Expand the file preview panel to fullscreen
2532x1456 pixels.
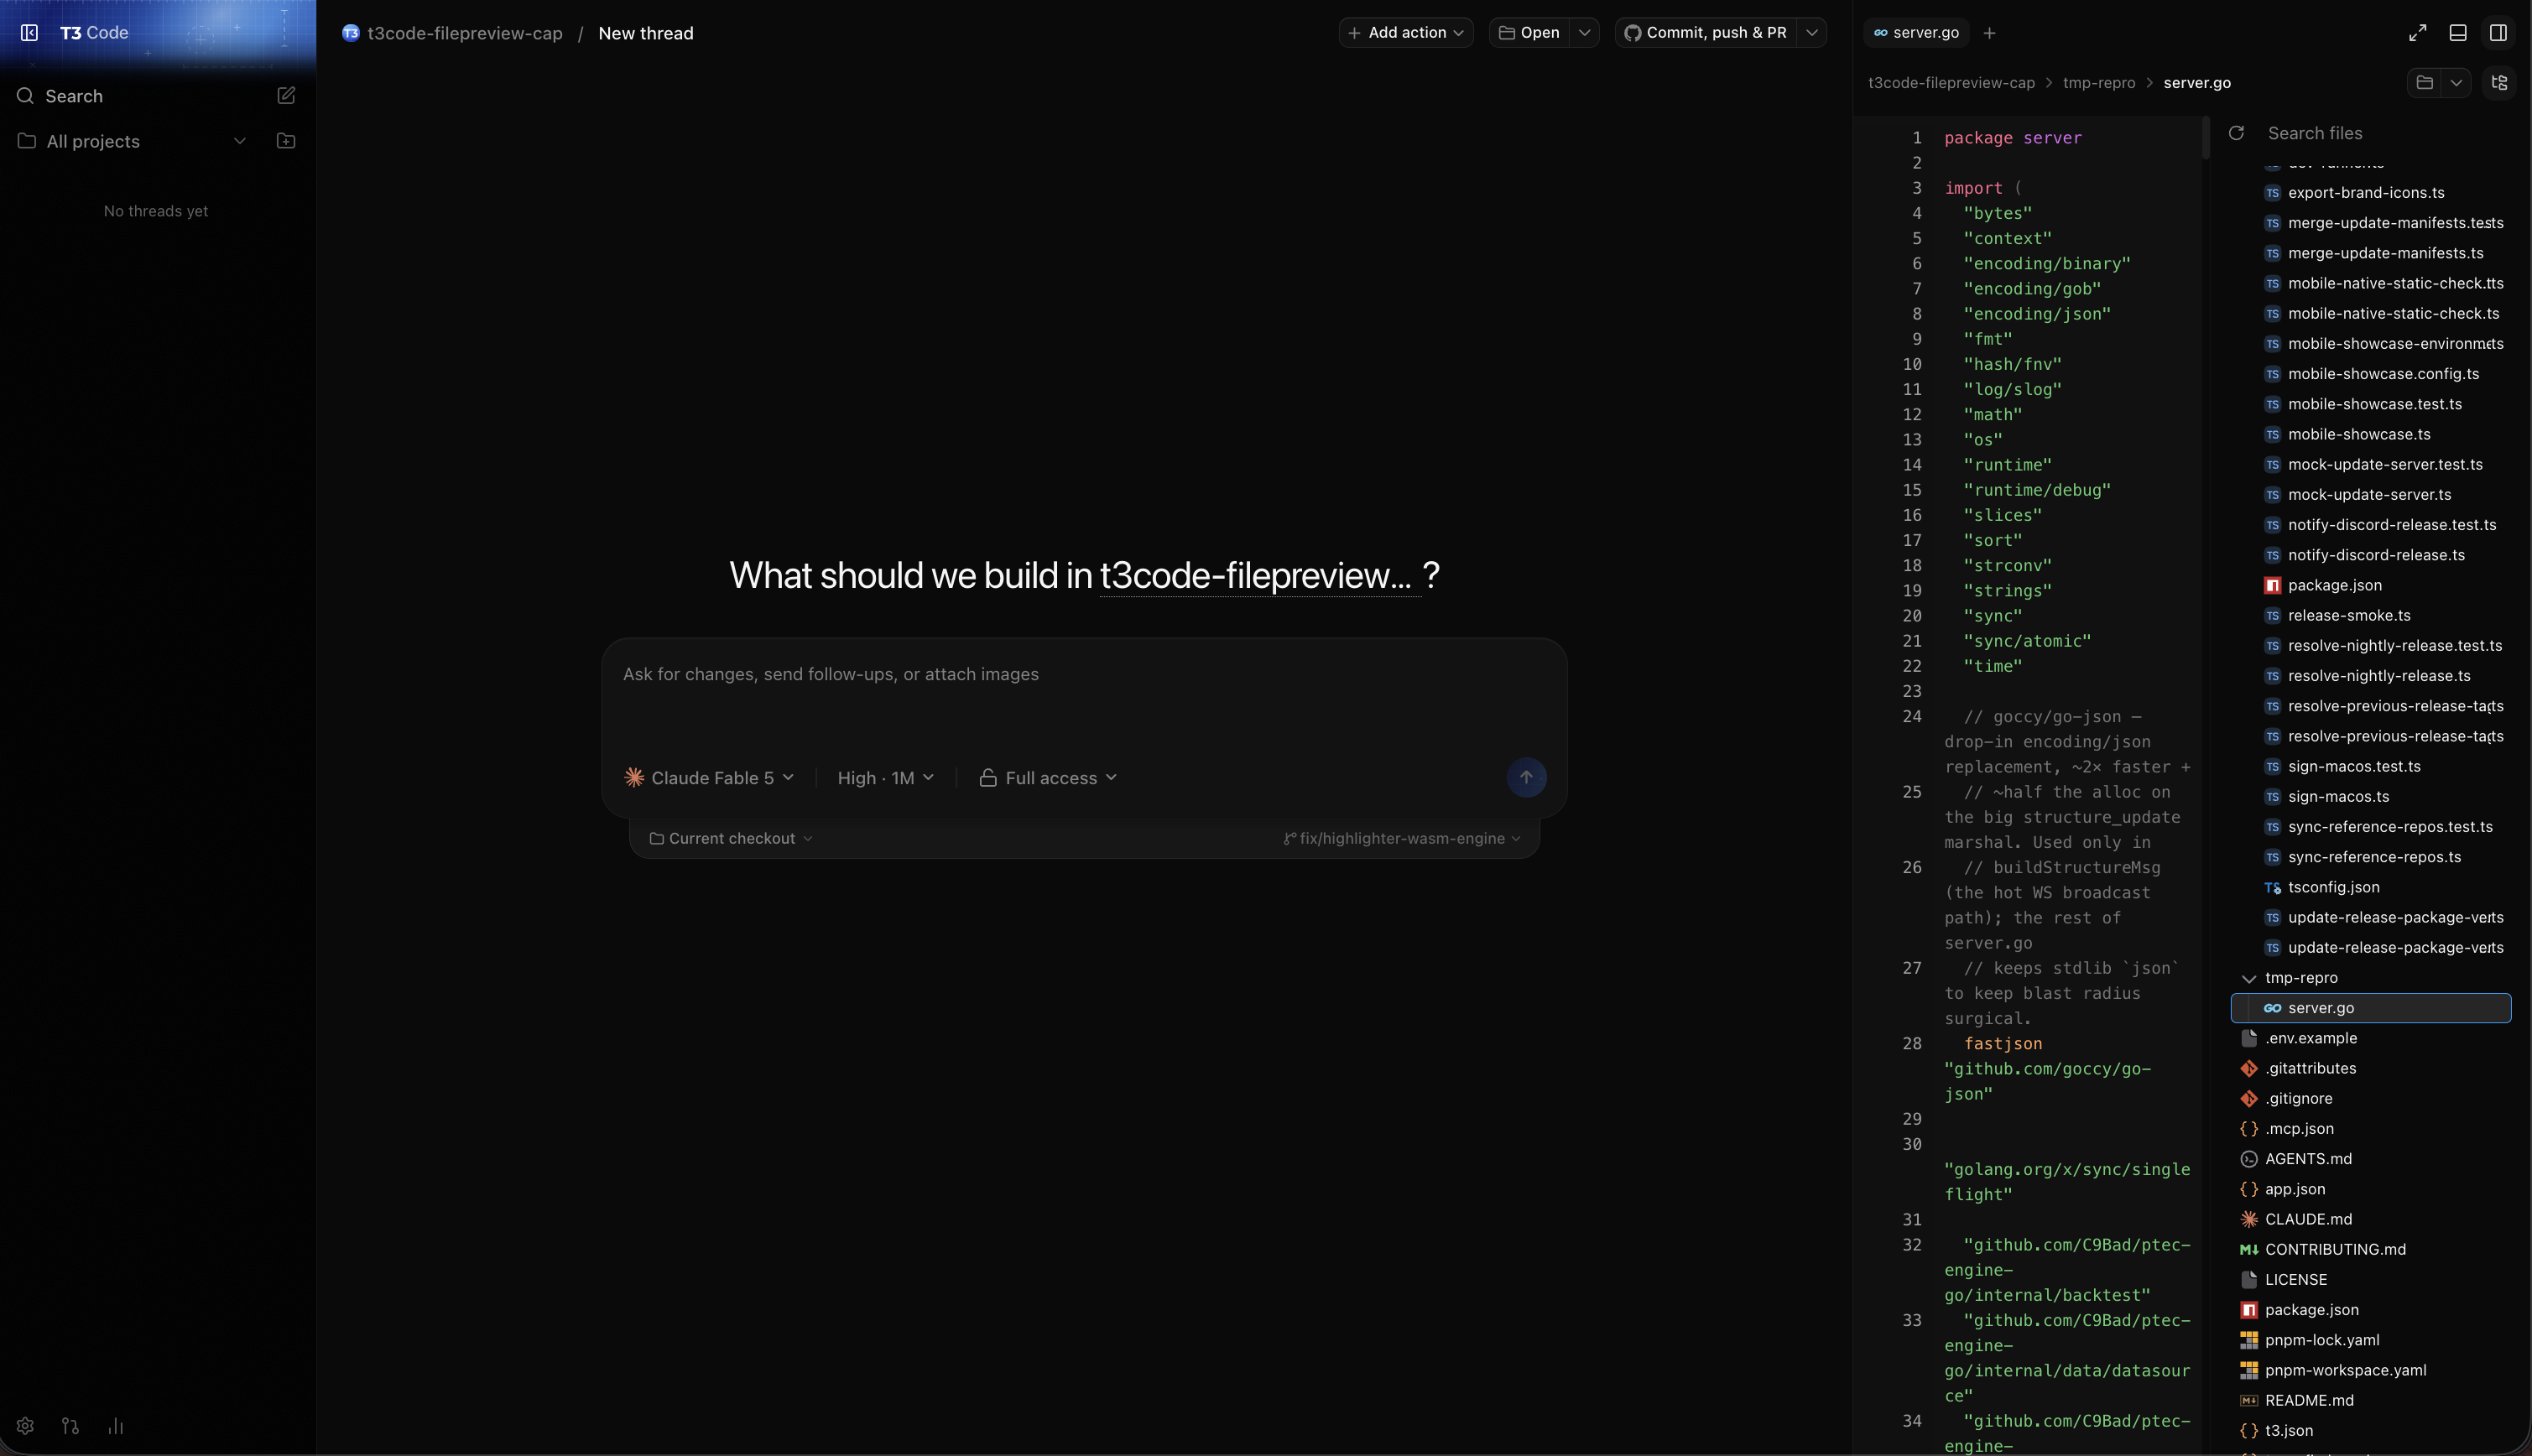pos(2418,33)
